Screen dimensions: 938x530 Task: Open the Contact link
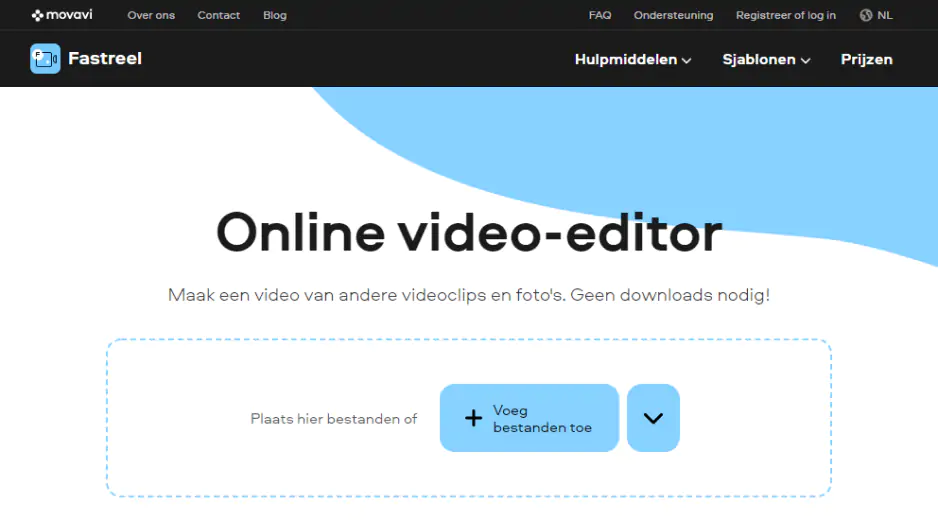[218, 15]
